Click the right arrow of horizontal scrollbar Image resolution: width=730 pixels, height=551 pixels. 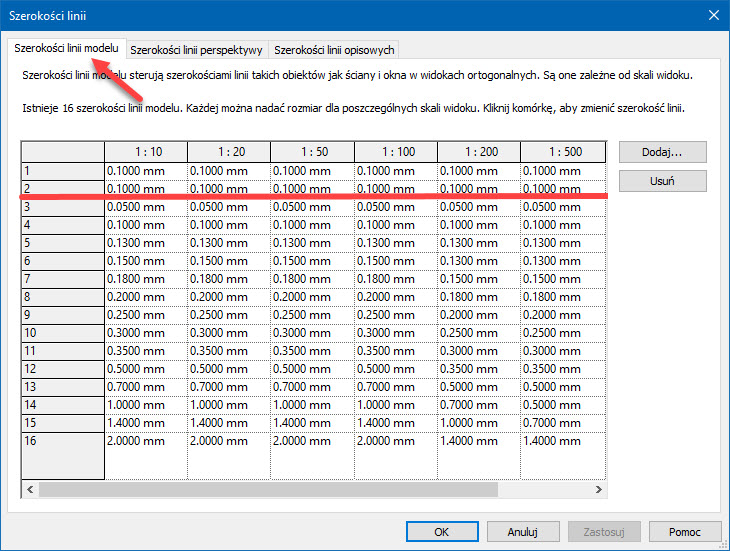(598, 490)
